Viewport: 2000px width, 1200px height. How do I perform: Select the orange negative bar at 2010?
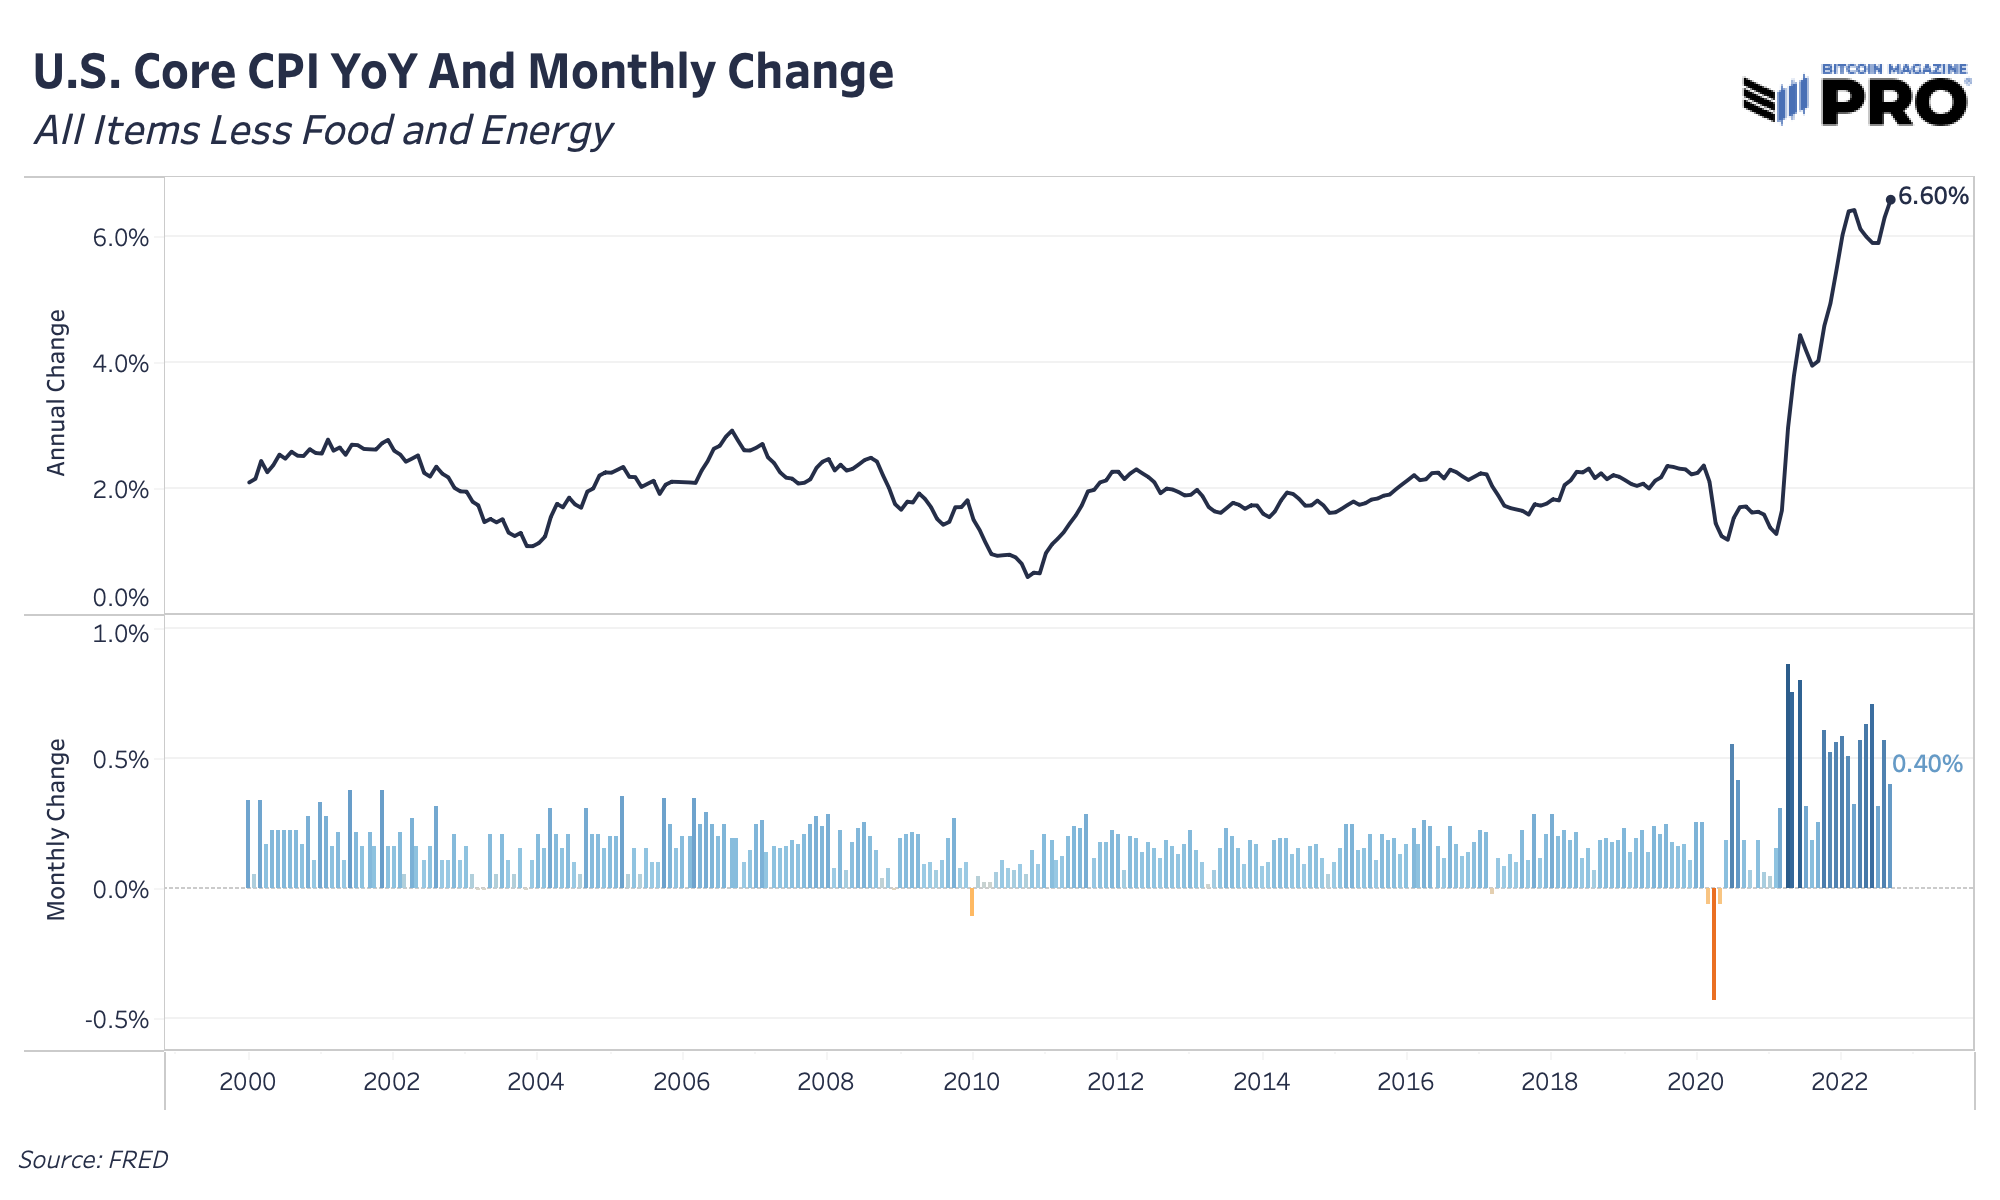[971, 902]
